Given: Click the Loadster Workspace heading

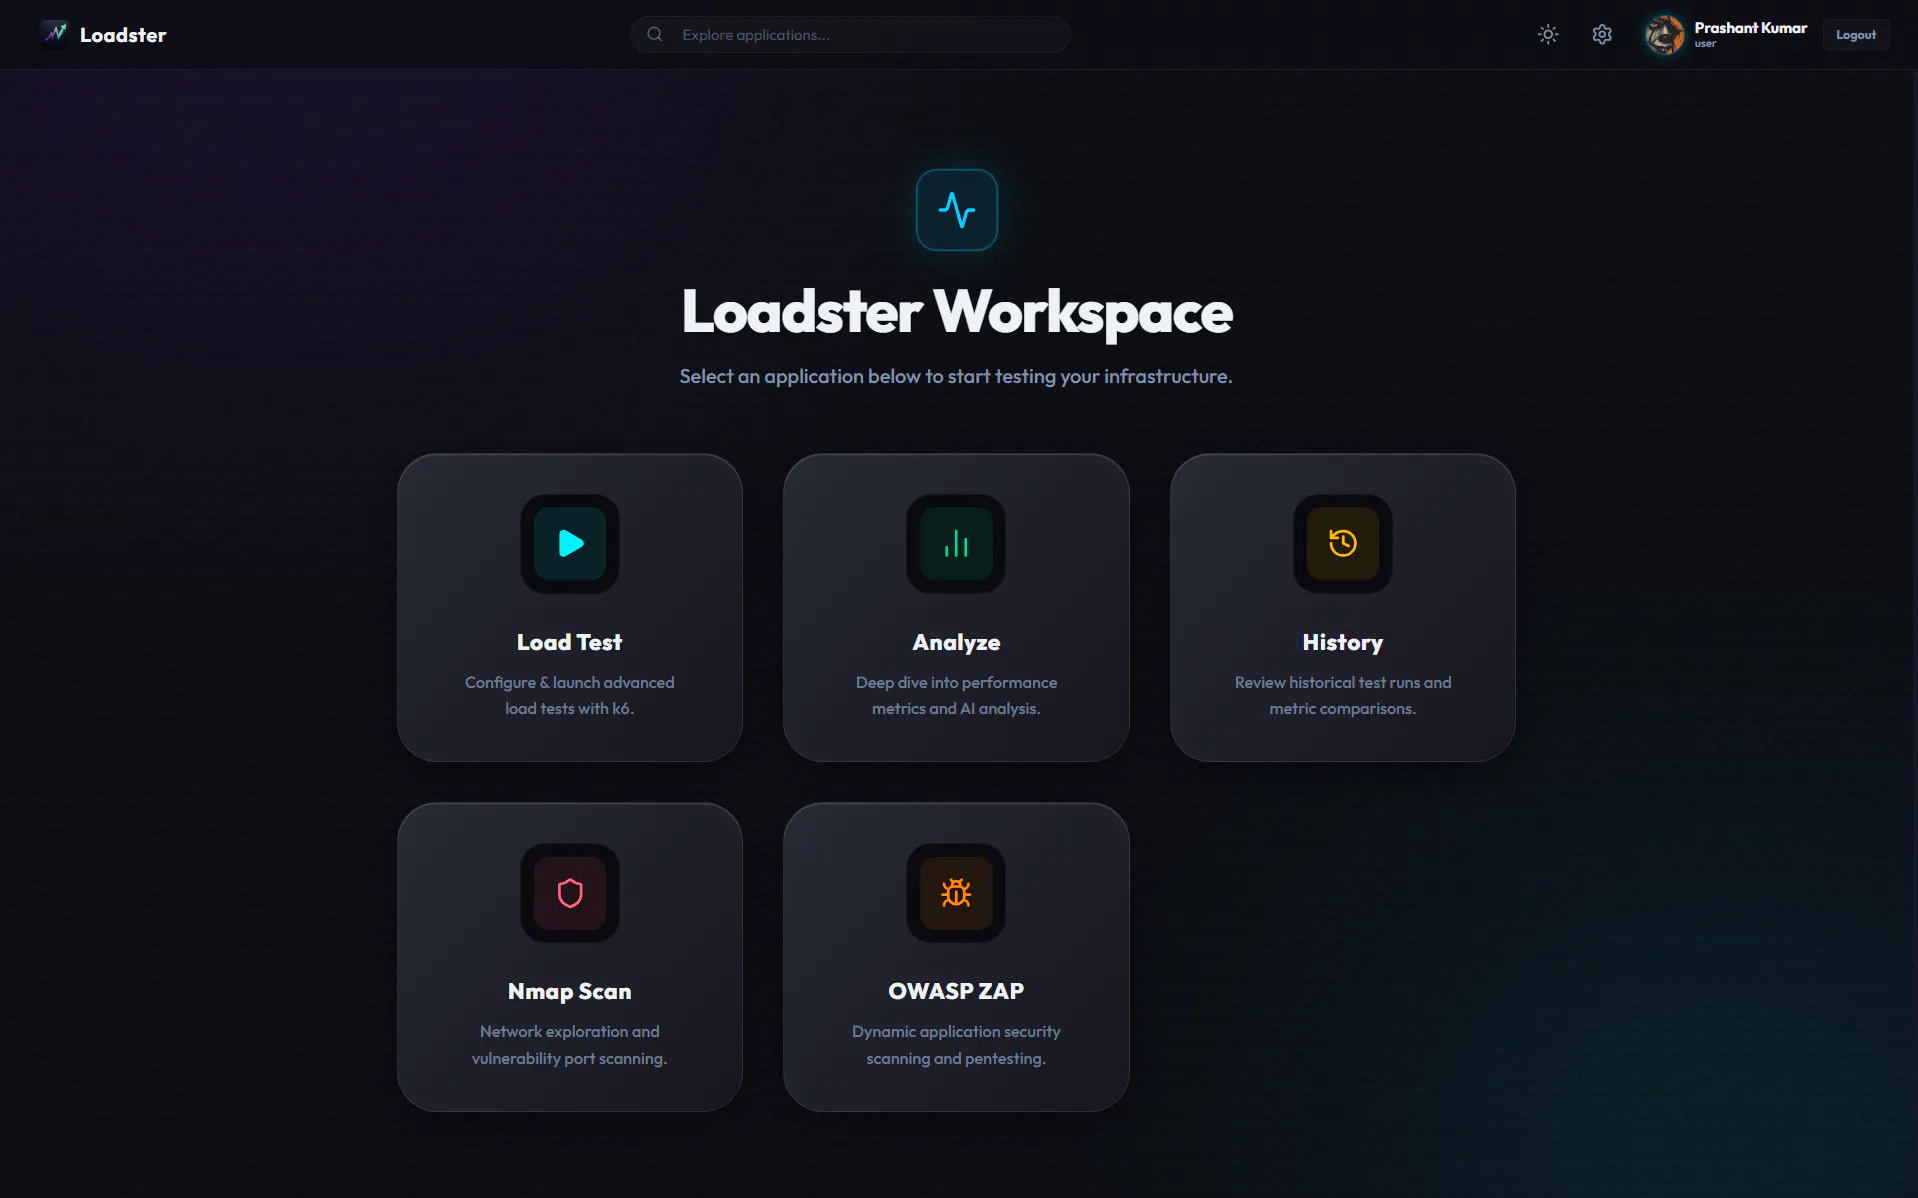Looking at the screenshot, I should pos(957,313).
